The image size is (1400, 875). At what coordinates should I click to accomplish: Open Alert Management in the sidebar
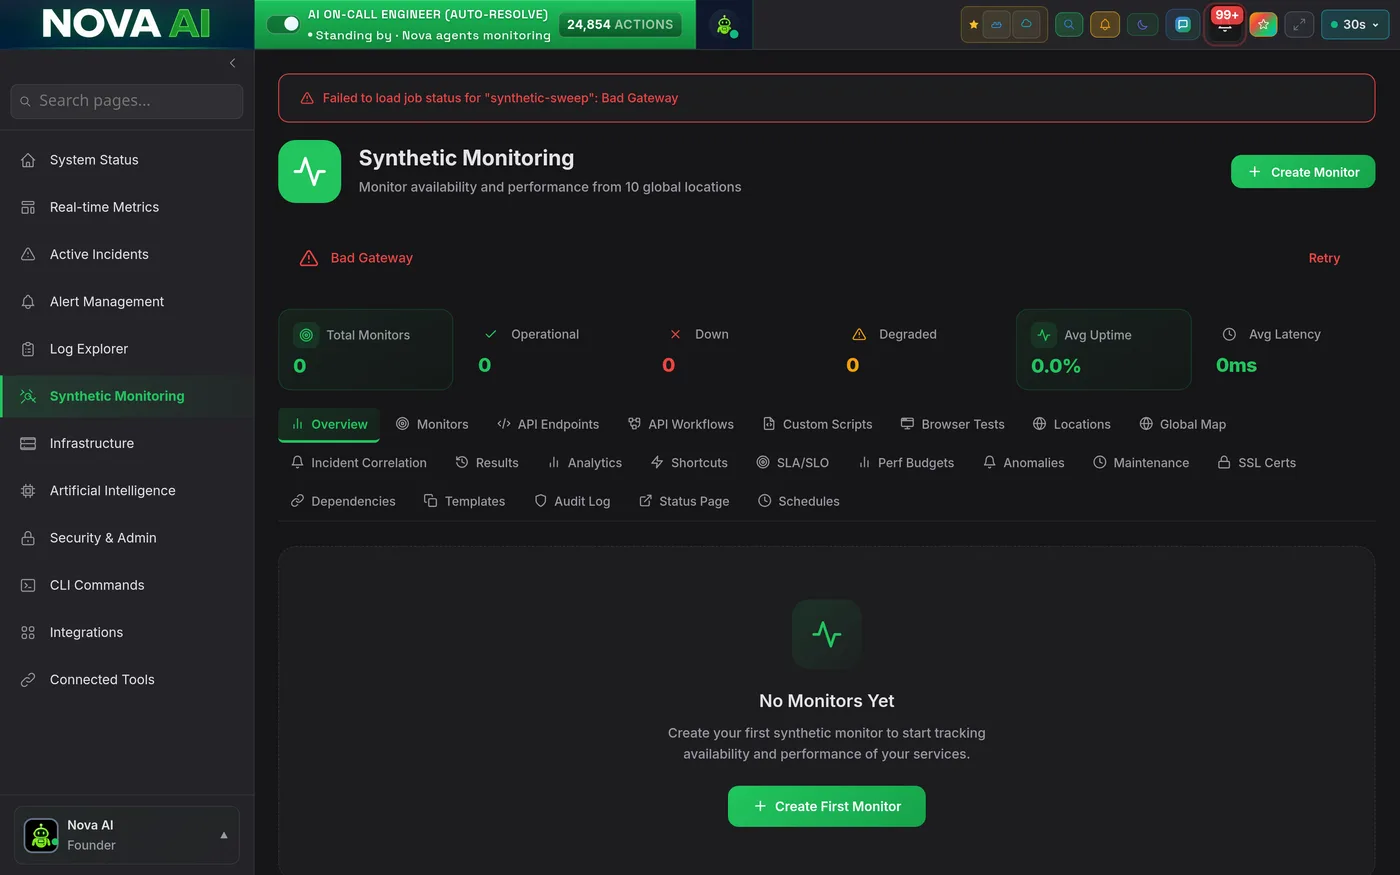(x=127, y=302)
